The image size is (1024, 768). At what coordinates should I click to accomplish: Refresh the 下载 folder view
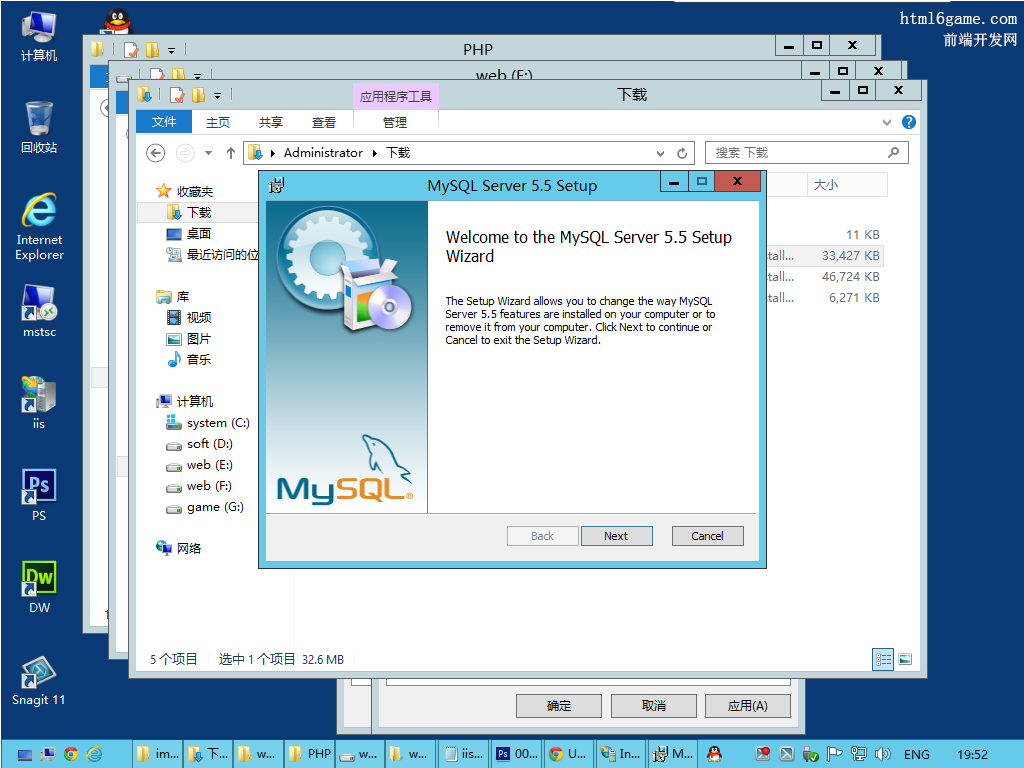(682, 153)
